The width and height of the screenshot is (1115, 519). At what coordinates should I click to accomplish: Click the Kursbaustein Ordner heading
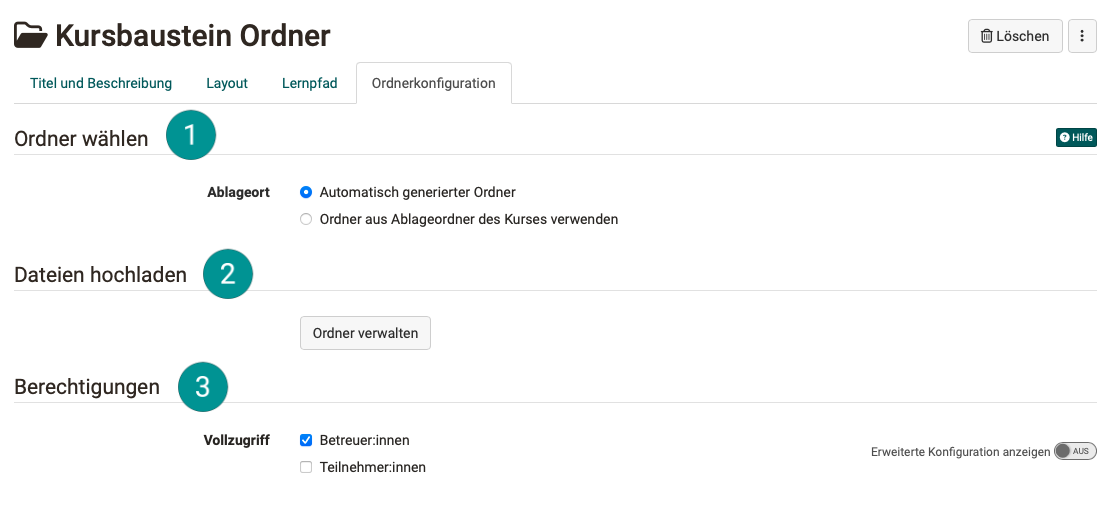tap(192, 36)
